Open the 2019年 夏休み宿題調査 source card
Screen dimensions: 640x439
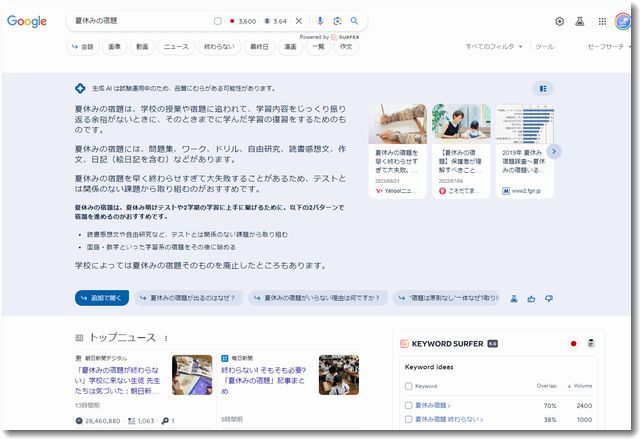point(524,151)
